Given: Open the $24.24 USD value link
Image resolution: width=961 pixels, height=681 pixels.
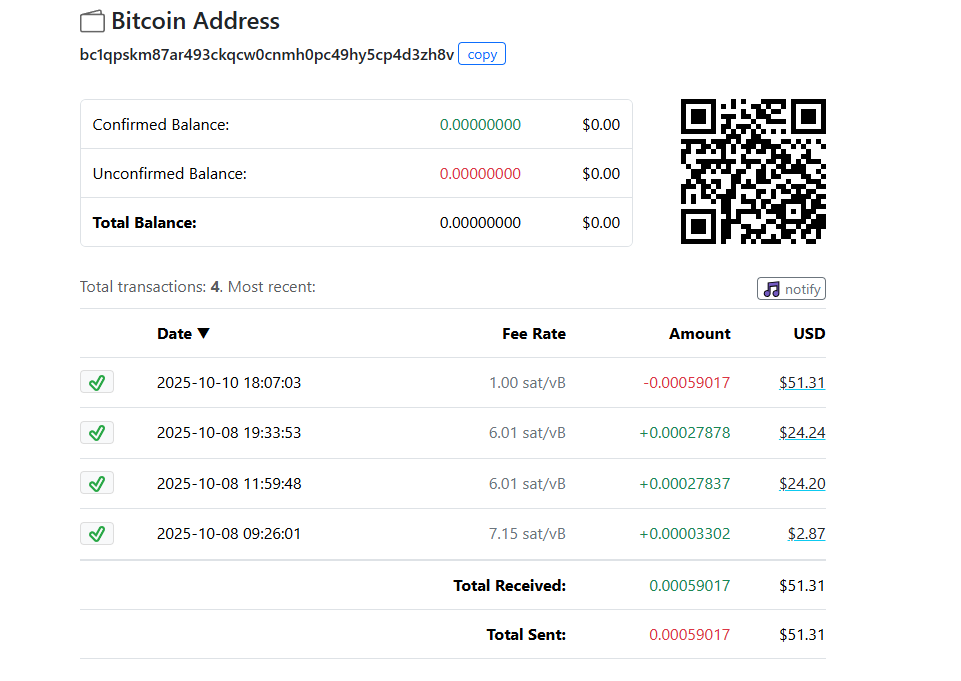Looking at the screenshot, I should point(802,433).
